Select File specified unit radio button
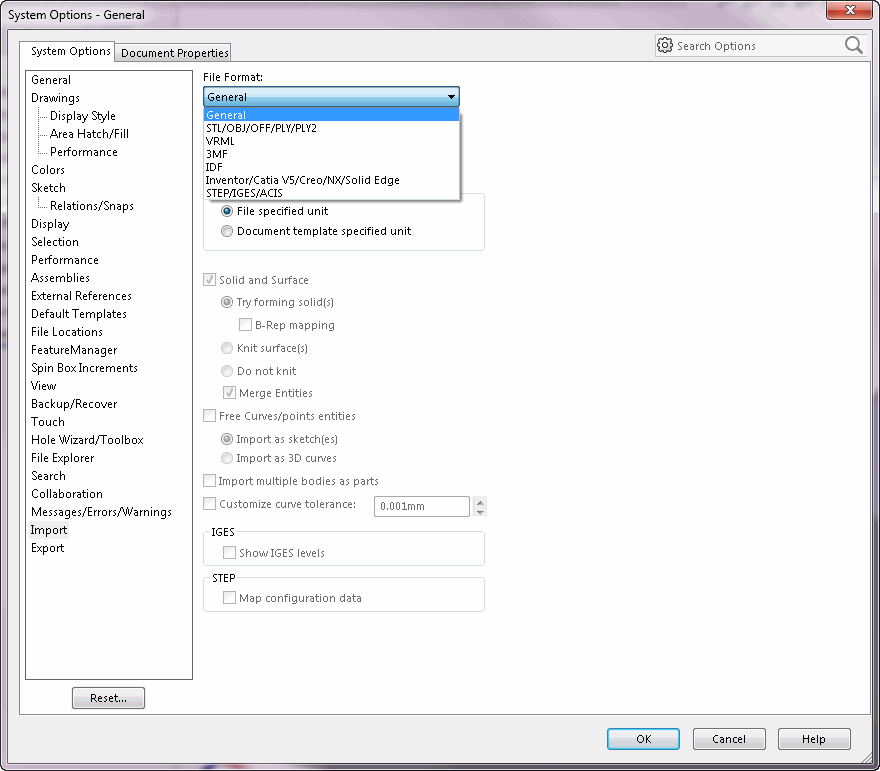Screen dimensions: 880x771 227,211
